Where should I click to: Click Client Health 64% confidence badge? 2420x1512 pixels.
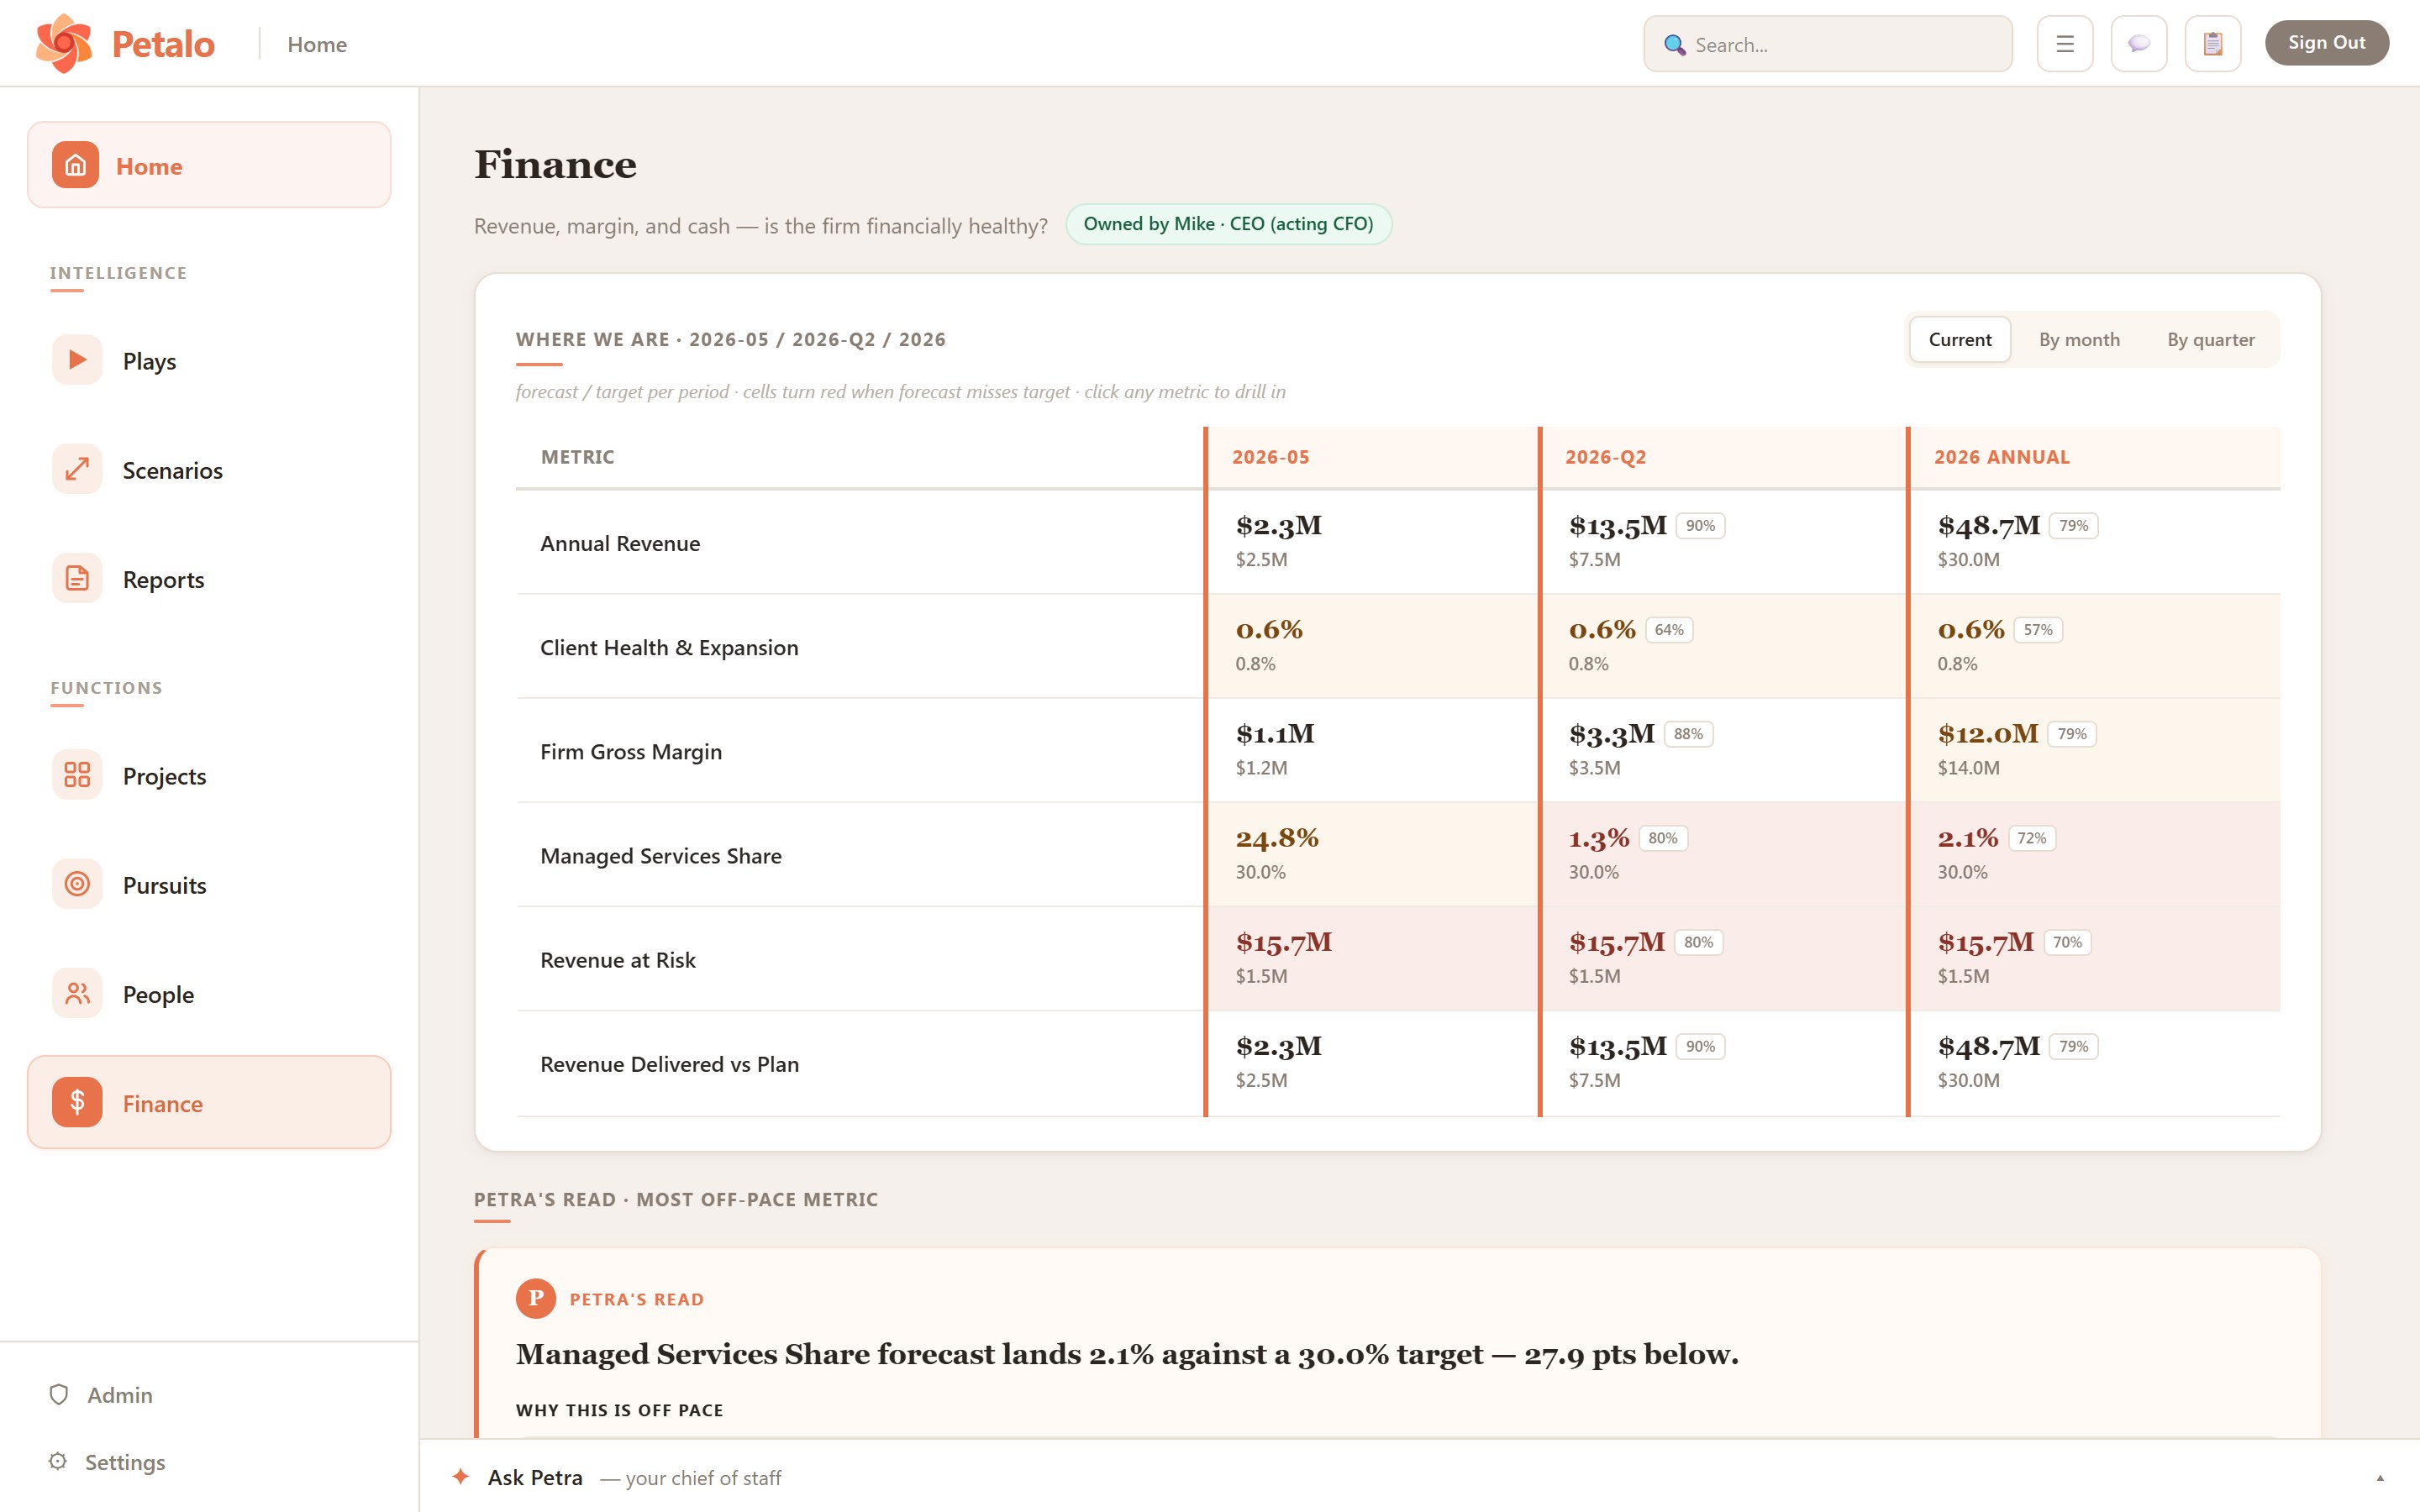point(1669,630)
